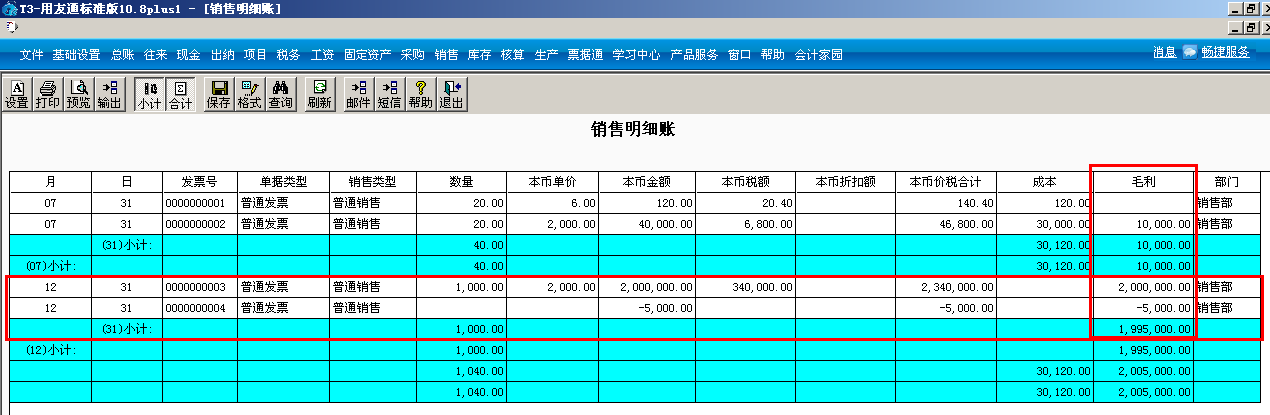Open the 往来 menu

tap(155, 55)
